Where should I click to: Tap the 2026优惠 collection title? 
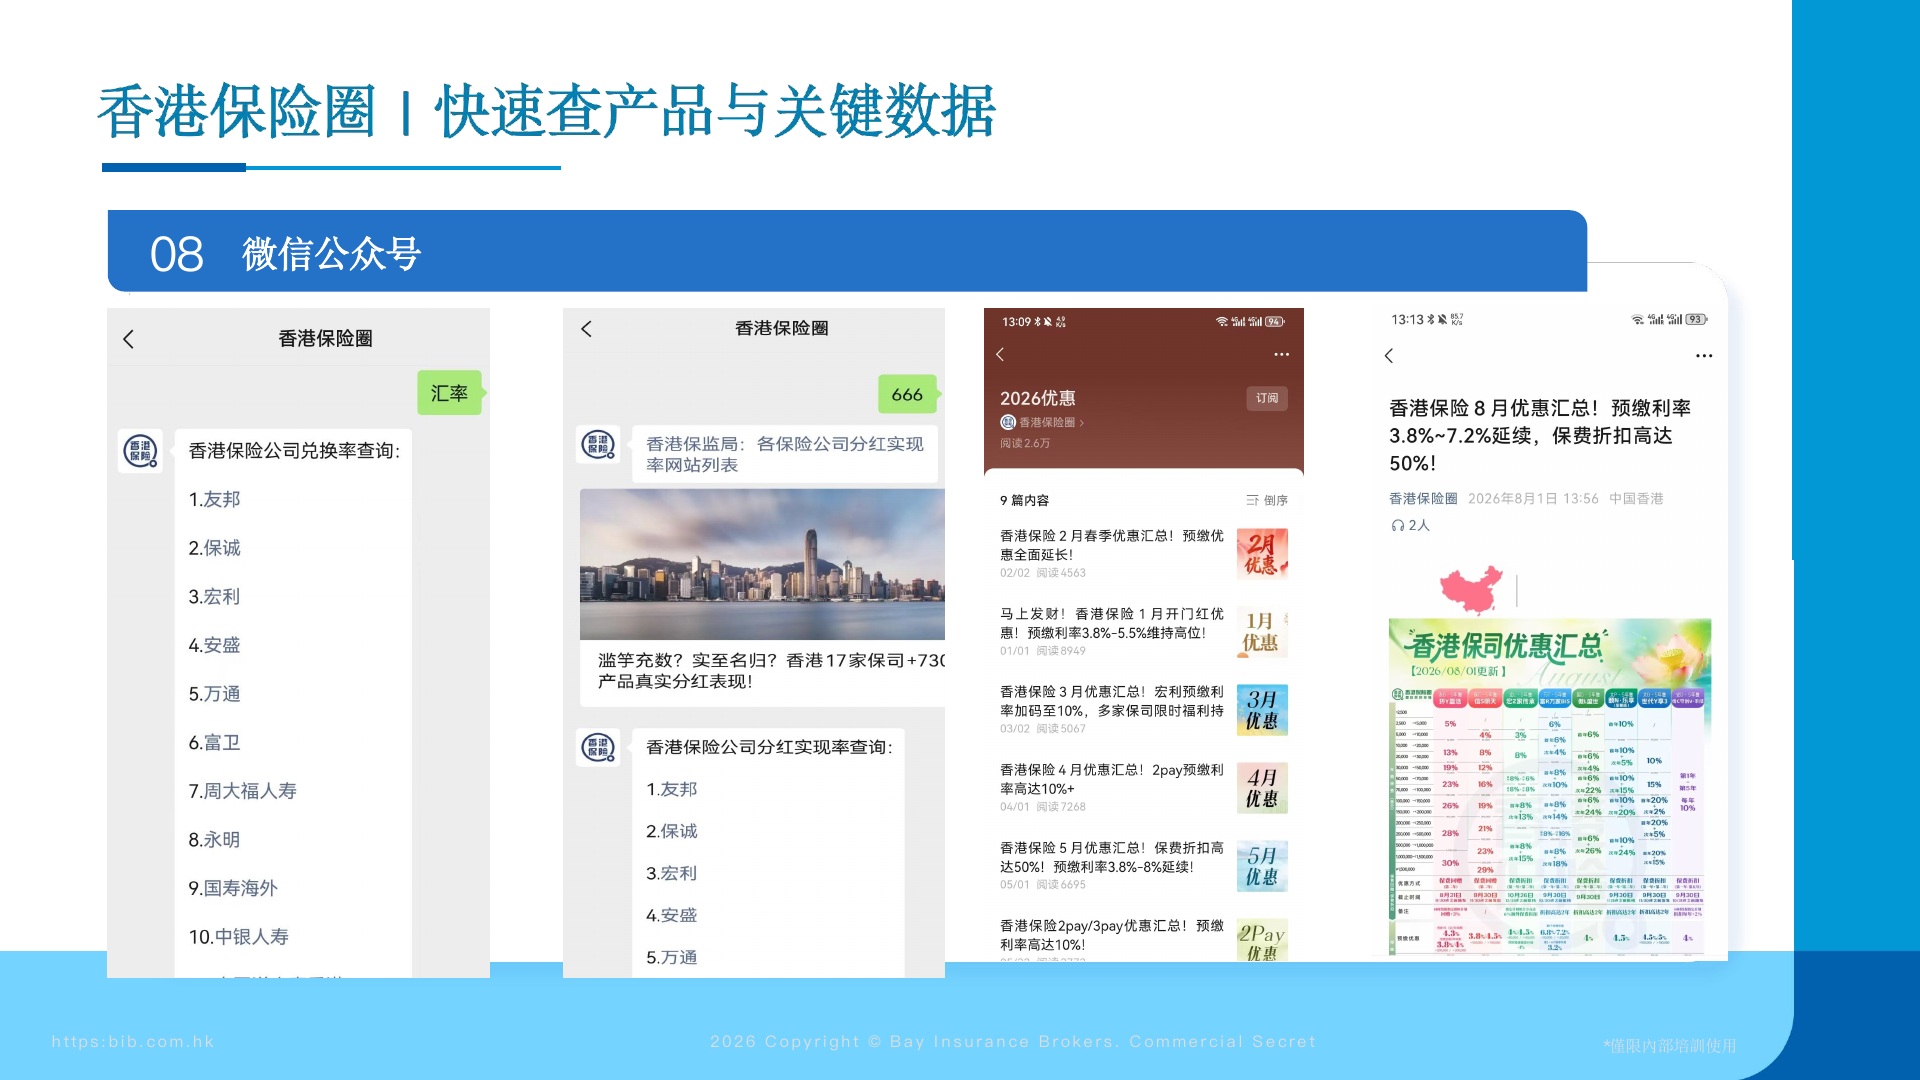[1038, 398]
